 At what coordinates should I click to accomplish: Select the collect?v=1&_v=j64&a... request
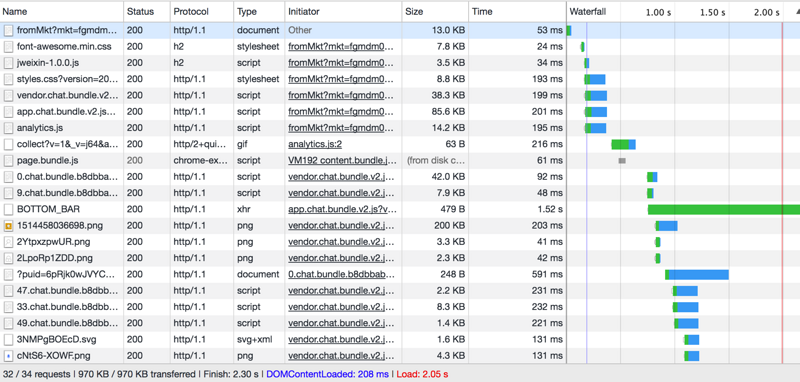[x=400, y=144]
